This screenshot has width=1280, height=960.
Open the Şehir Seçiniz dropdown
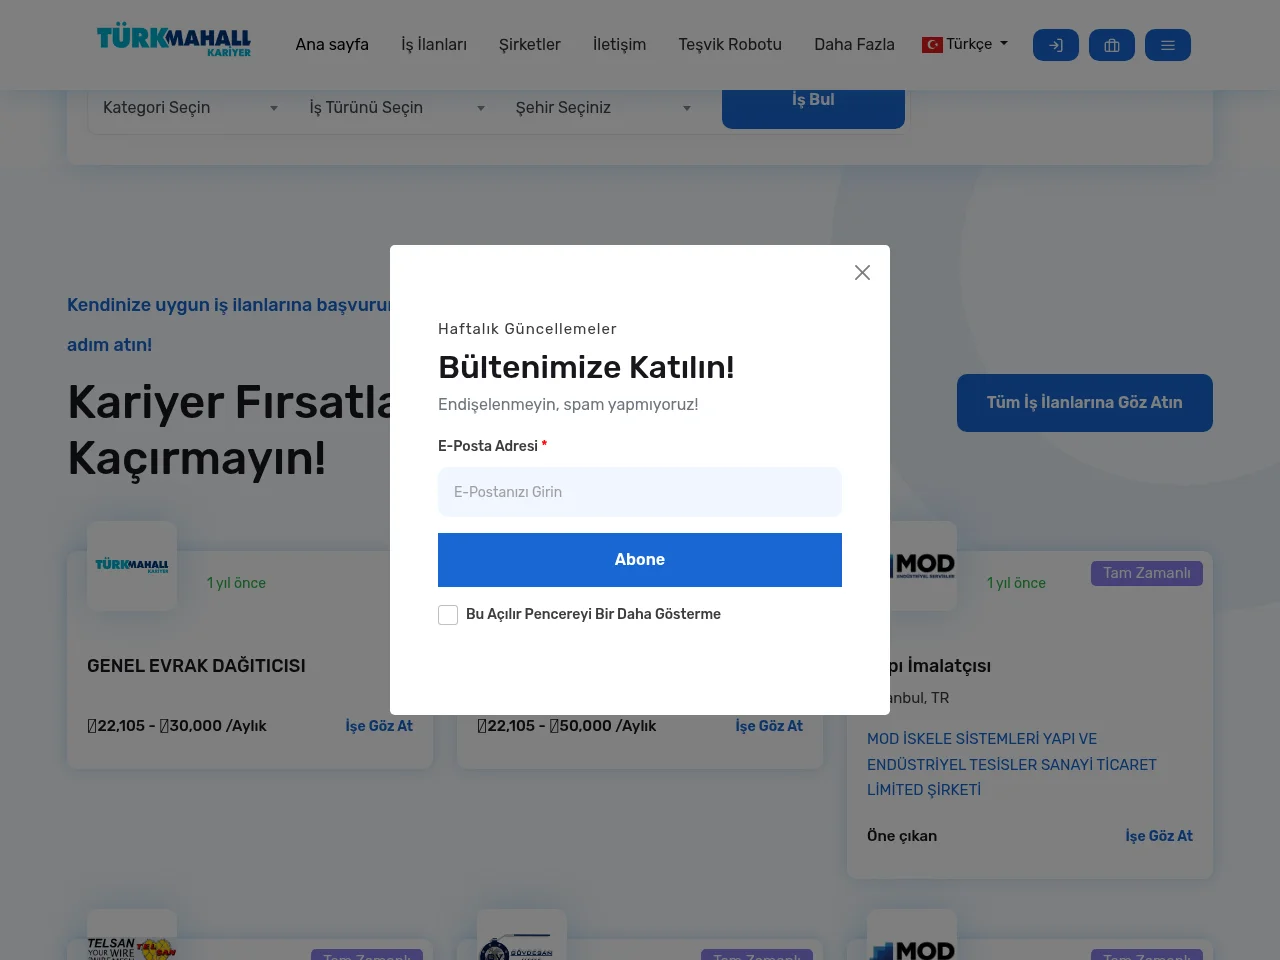[603, 108]
